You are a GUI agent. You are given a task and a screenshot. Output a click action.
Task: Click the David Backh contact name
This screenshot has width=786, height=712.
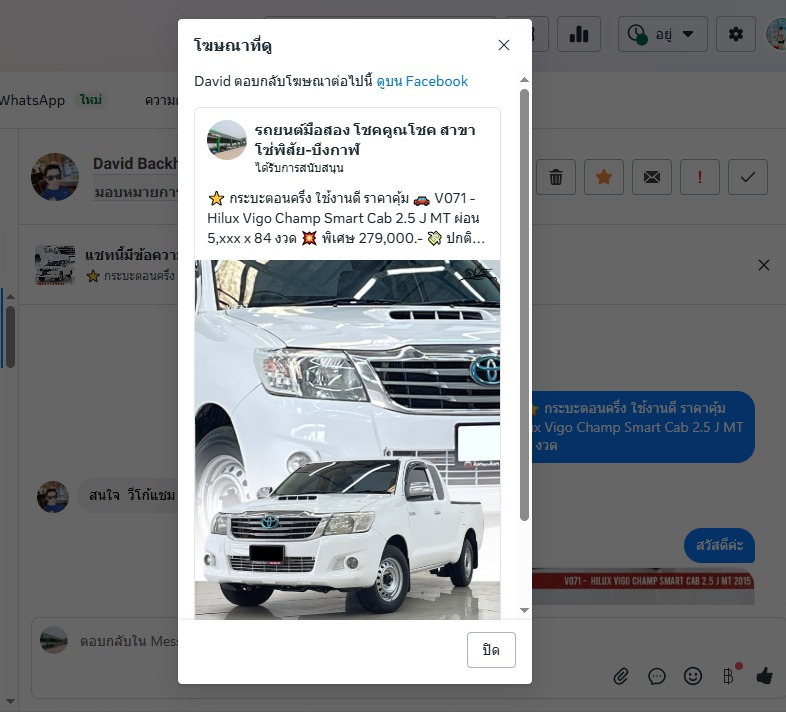(x=135, y=163)
